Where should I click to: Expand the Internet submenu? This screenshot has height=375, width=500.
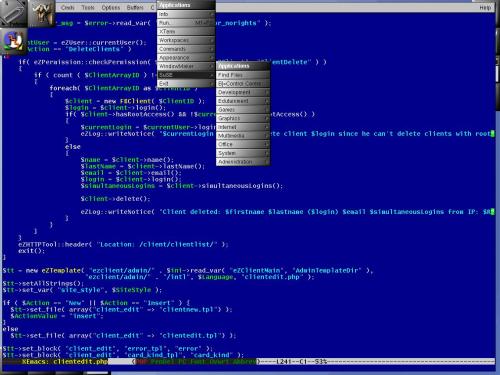pyautogui.click(x=243, y=127)
